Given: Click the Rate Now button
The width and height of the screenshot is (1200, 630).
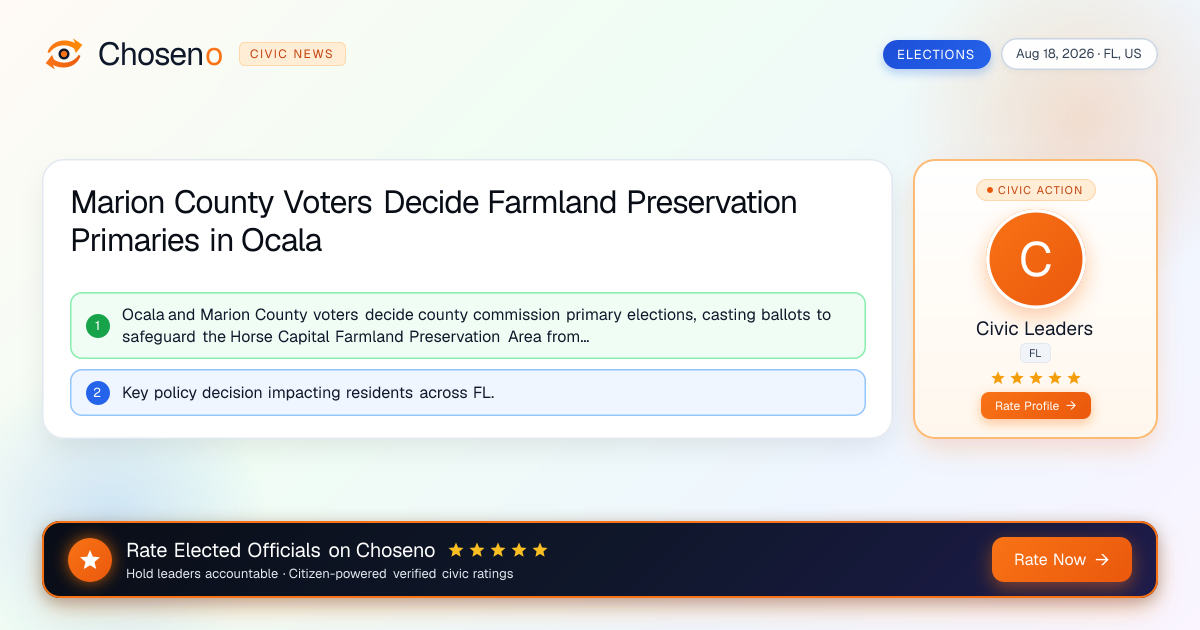Looking at the screenshot, I should 1062,560.
